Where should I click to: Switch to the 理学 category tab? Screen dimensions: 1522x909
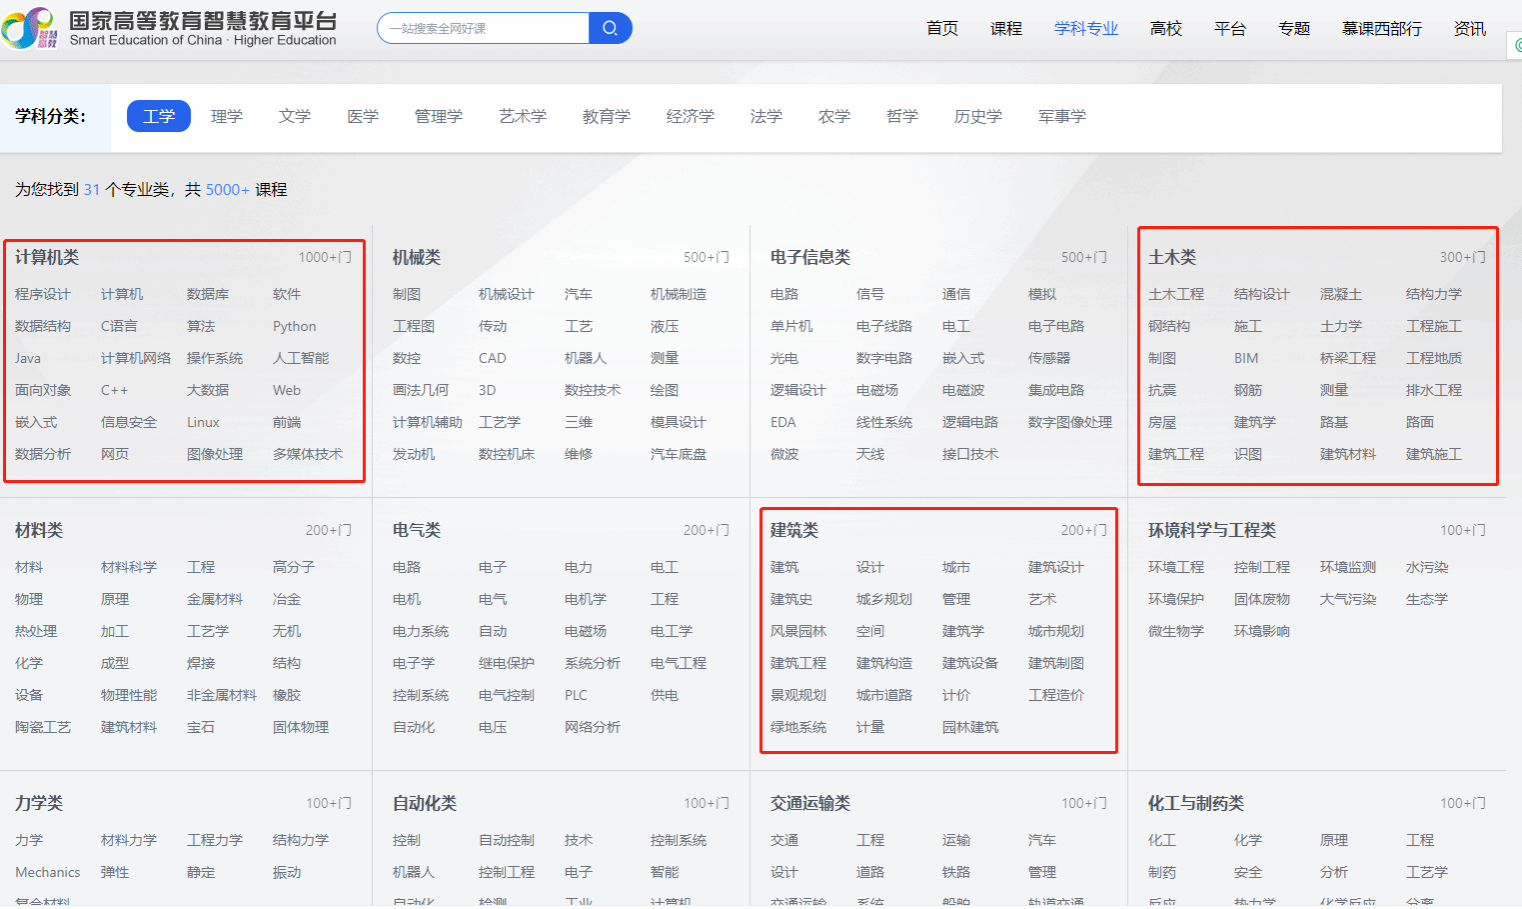pos(227,116)
